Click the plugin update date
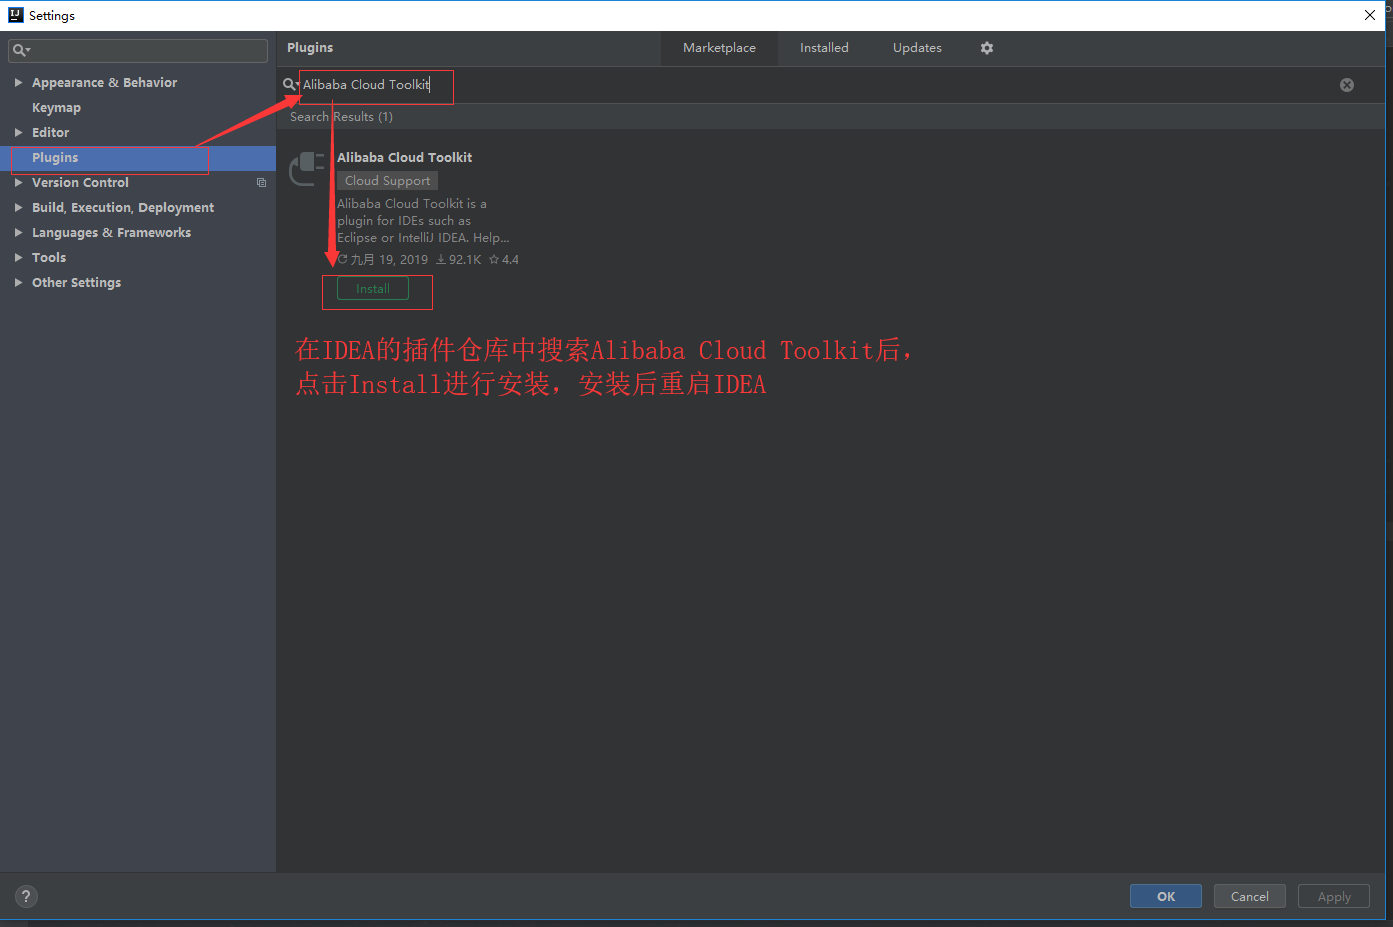This screenshot has height=927, width=1393. [383, 260]
